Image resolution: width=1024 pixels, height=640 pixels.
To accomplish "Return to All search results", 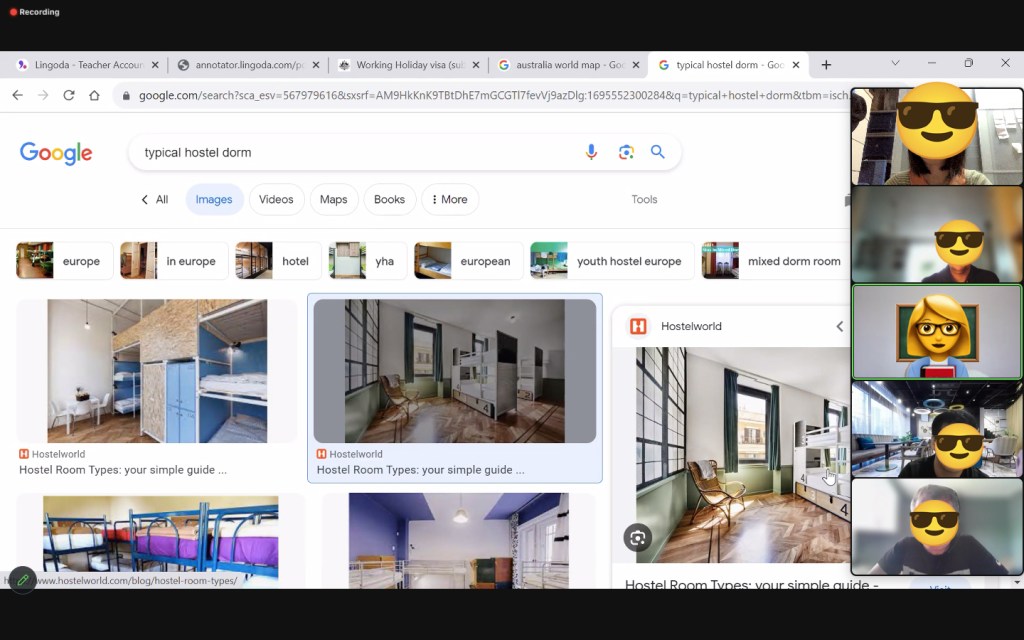I will (x=154, y=200).
